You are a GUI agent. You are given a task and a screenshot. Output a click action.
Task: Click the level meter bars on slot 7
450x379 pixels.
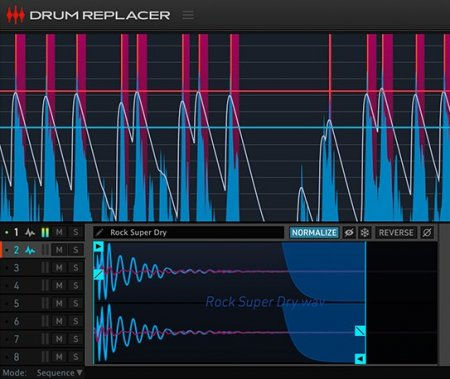(x=45, y=339)
